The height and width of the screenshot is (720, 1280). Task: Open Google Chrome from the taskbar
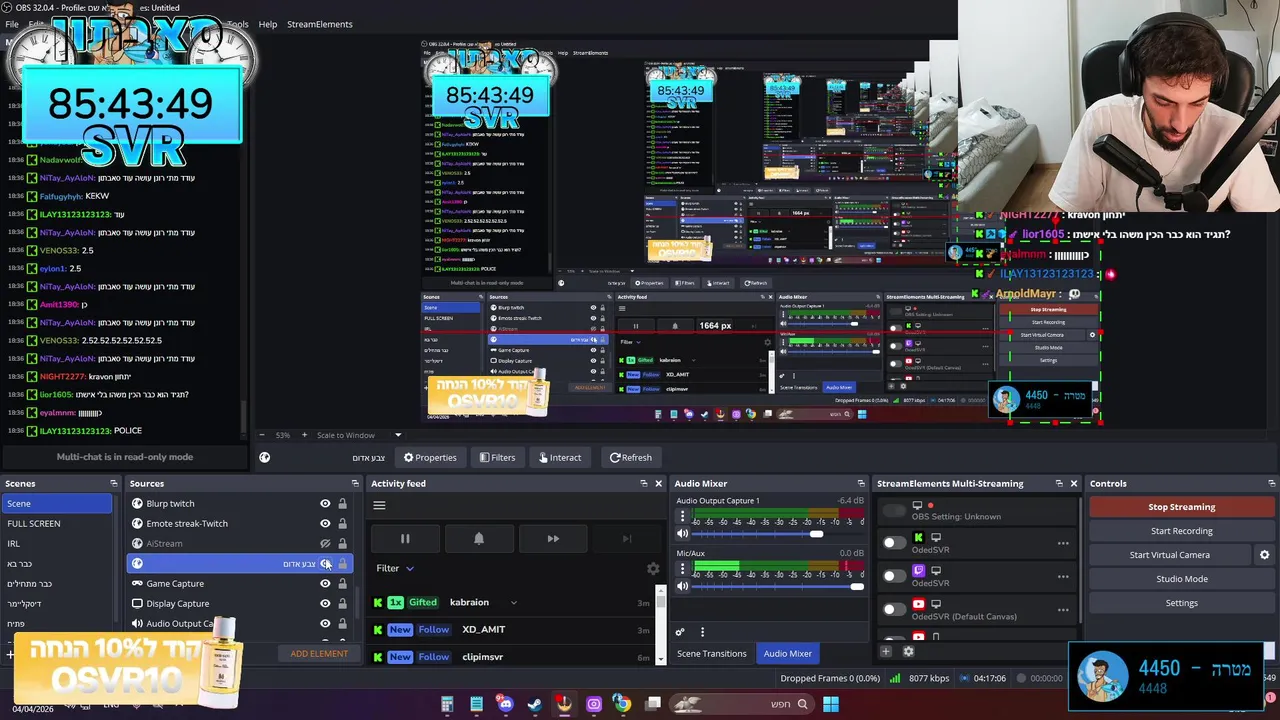point(622,704)
